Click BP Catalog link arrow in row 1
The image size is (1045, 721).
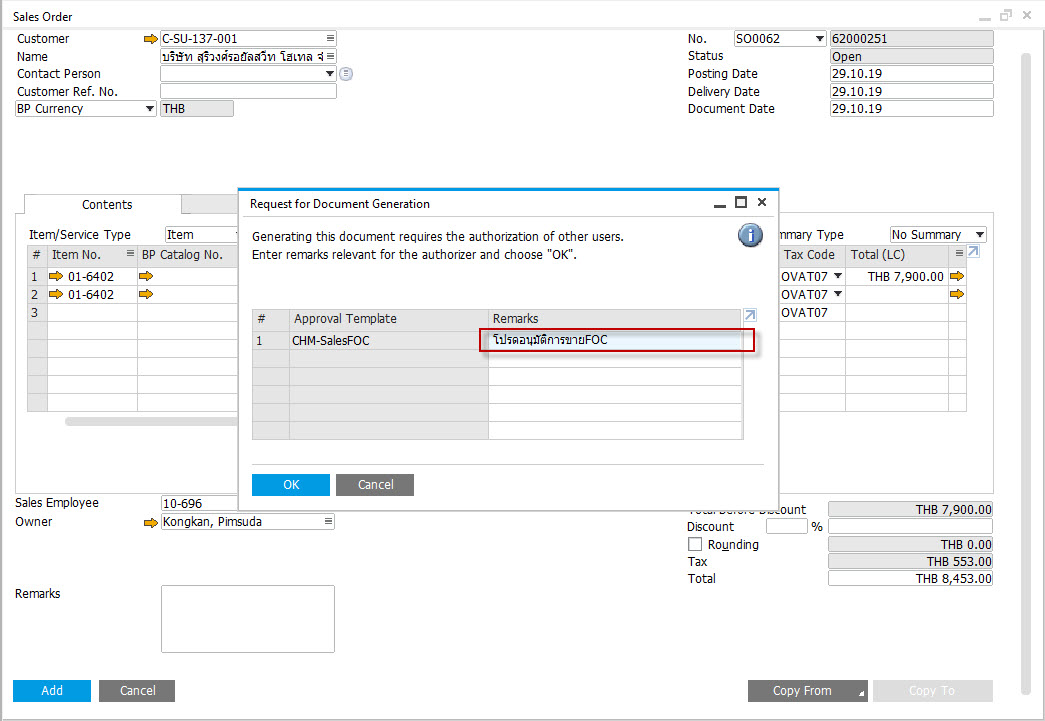tap(146, 276)
